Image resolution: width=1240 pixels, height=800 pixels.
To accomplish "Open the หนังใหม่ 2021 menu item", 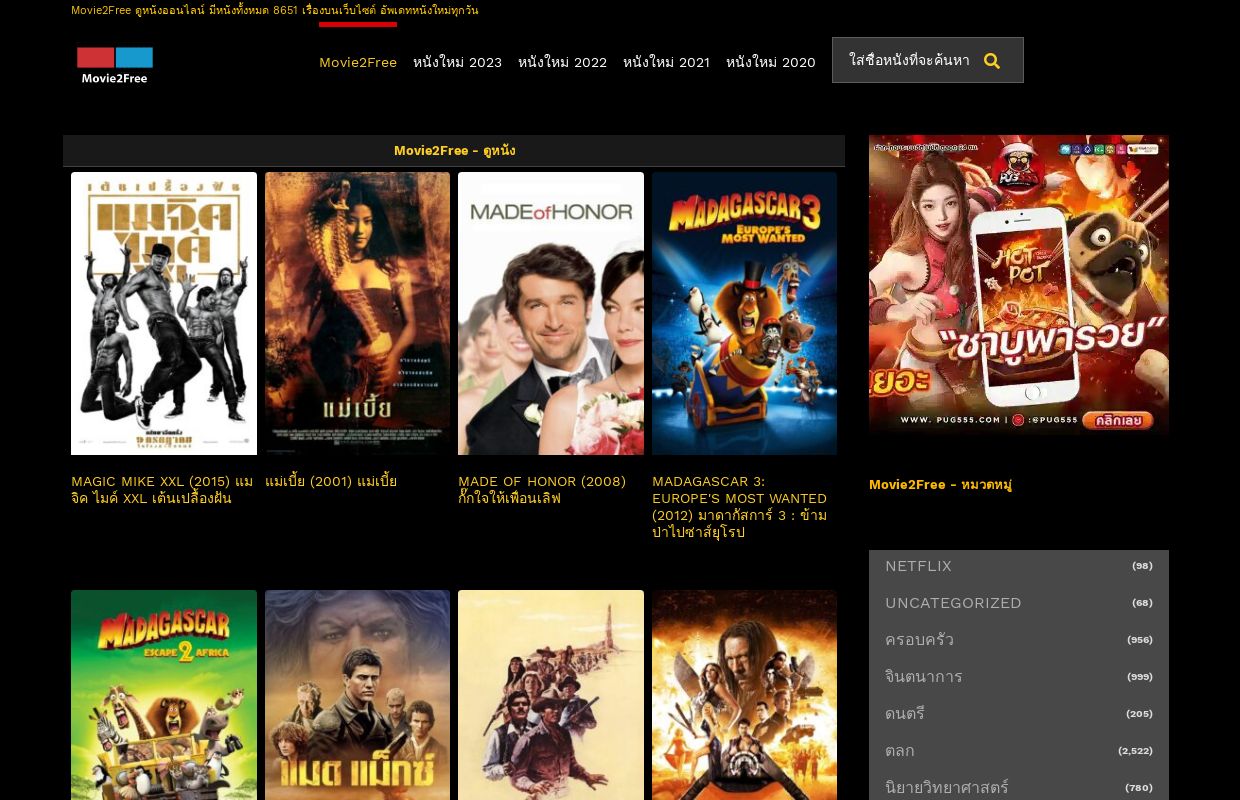I will [x=666, y=62].
